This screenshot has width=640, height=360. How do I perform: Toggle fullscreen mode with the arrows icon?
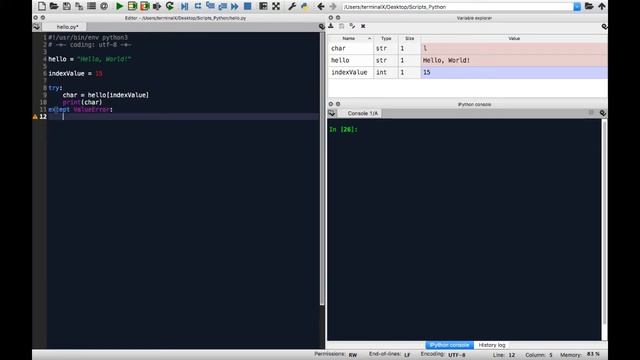(276, 6)
